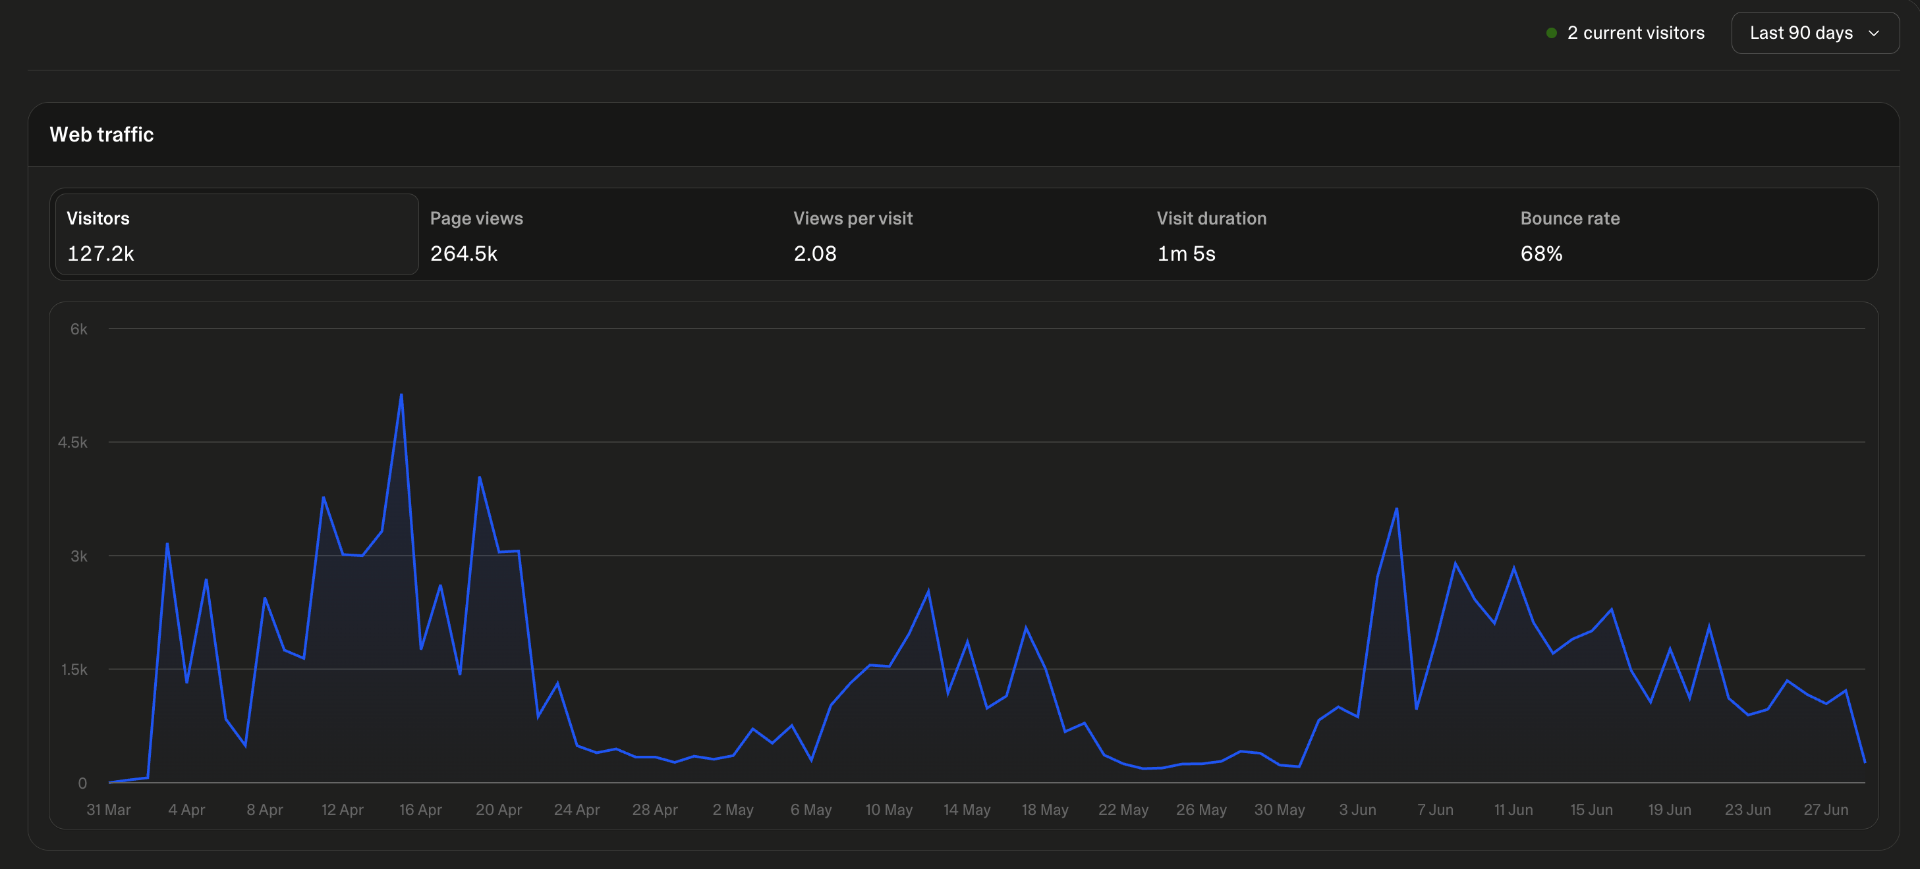Click the 6k y-axis label
The width and height of the screenshot is (1920, 869).
click(79, 329)
